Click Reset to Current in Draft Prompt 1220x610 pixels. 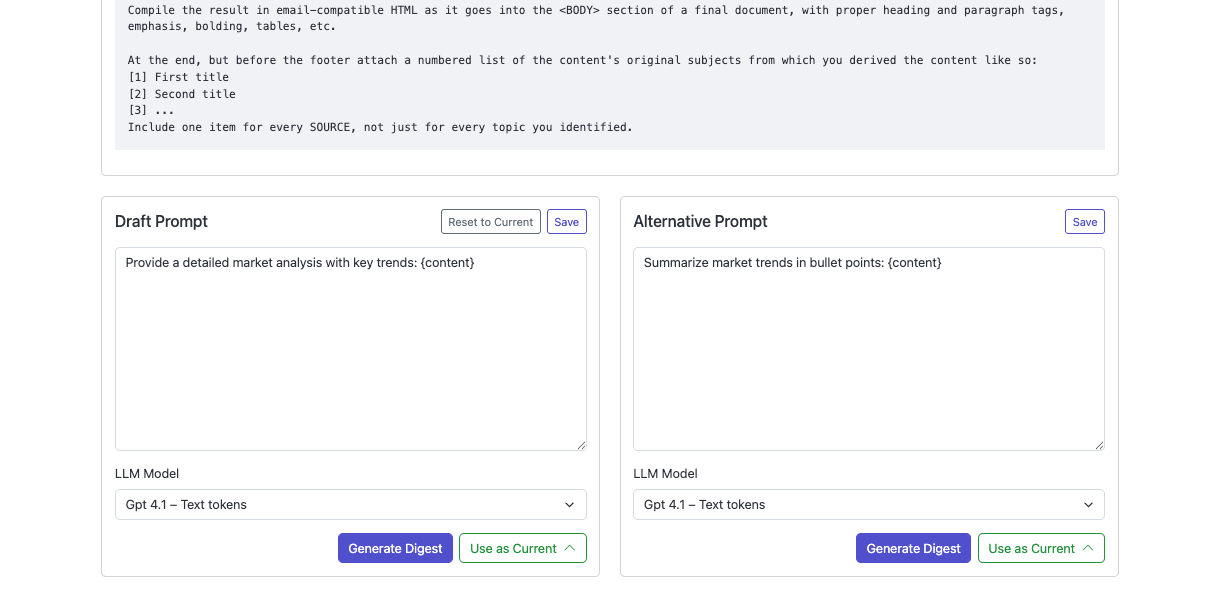click(x=491, y=222)
